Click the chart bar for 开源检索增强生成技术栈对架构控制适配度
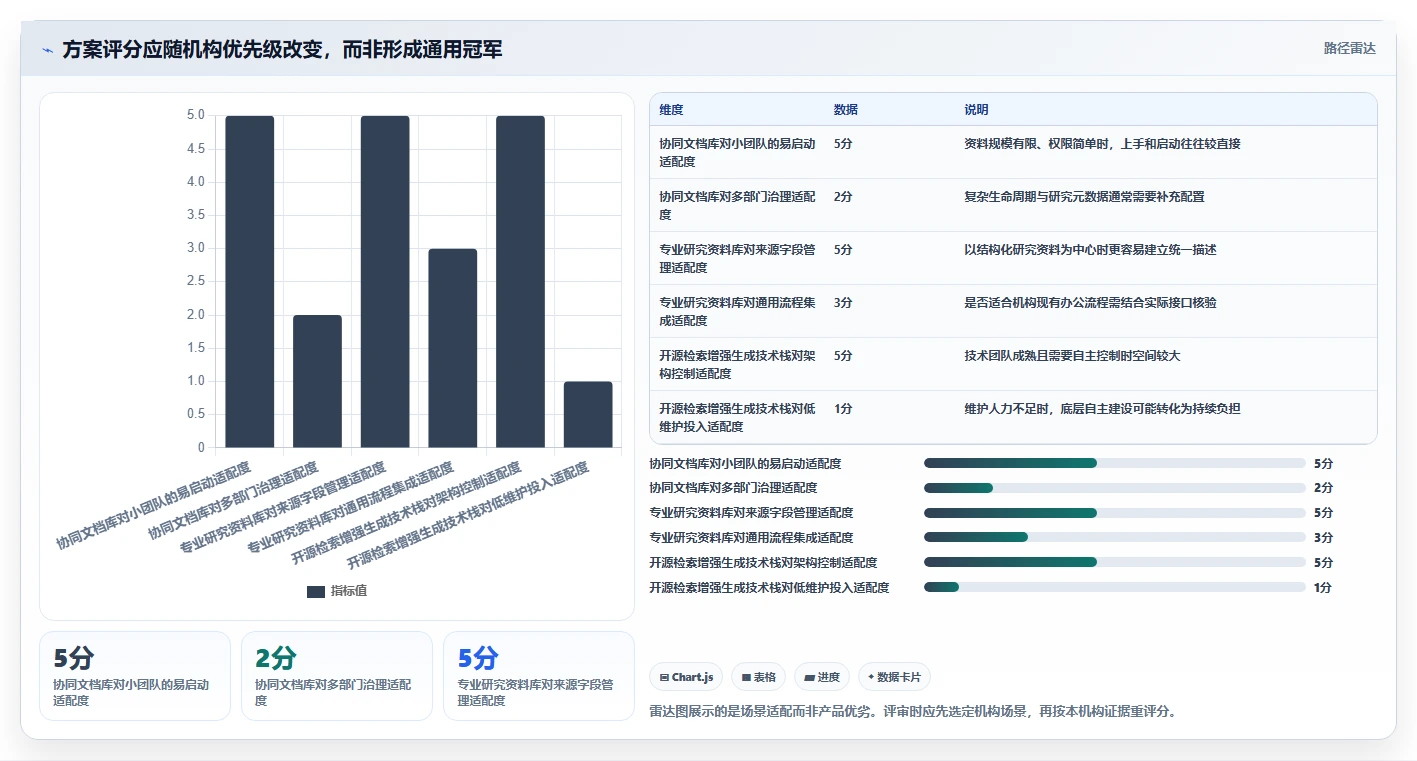This screenshot has width=1417, height=761. pos(520,281)
